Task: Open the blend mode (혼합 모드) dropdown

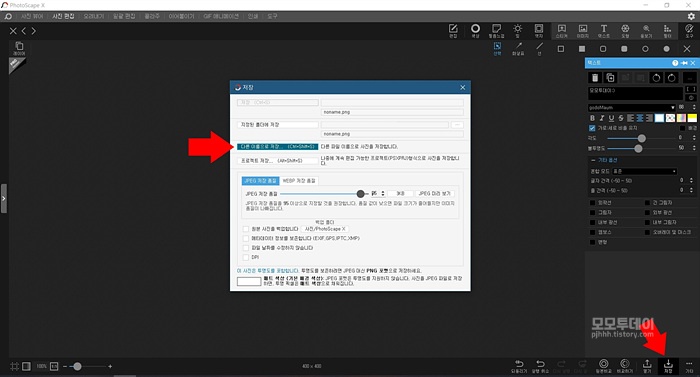Action: coord(644,171)
